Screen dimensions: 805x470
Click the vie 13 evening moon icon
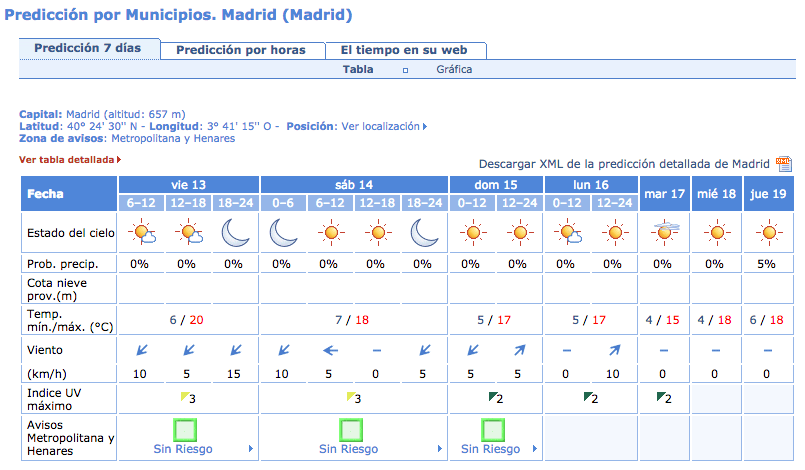(x=235, y=233)
